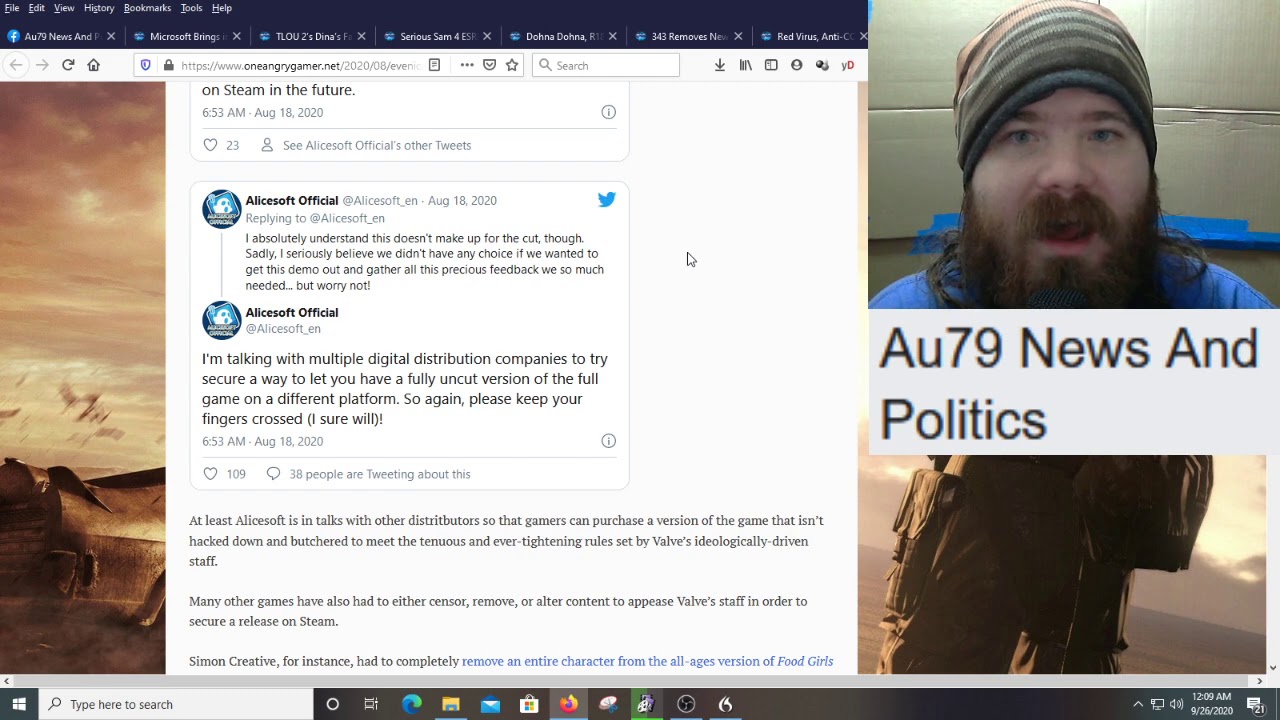Open the Alicesoft avatar beside the reply text
This screenshot has height=720, width=1280.
click(x=222, y=209)
